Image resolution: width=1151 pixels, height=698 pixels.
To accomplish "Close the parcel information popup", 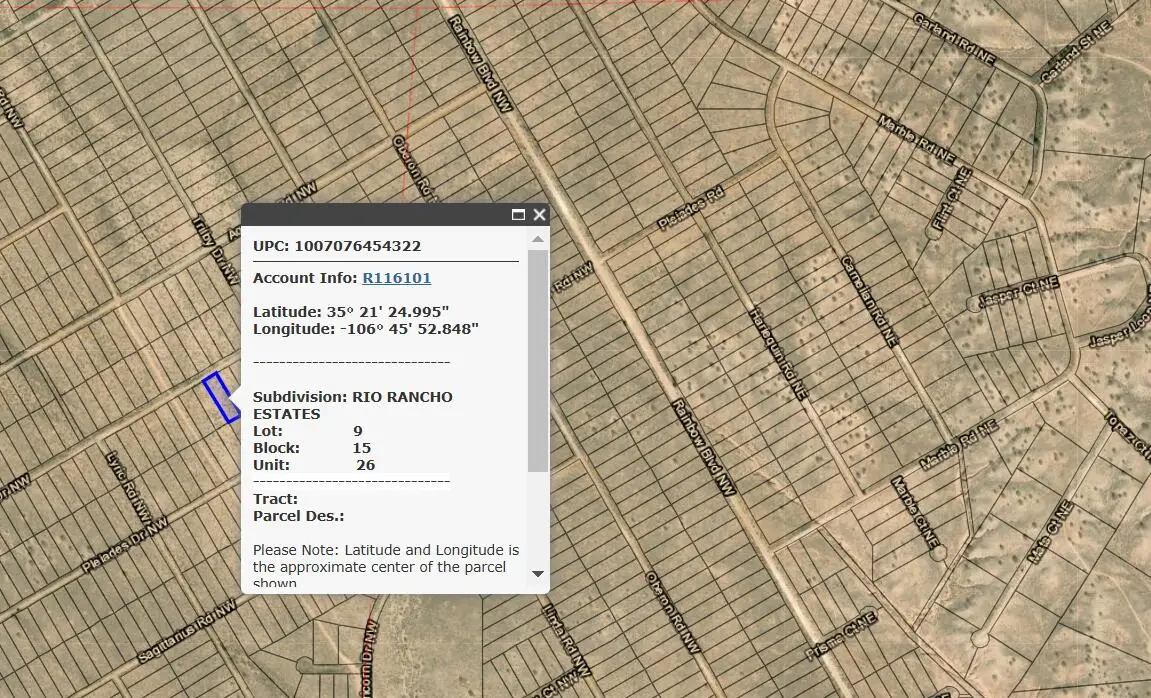I will tap(539, 214).
